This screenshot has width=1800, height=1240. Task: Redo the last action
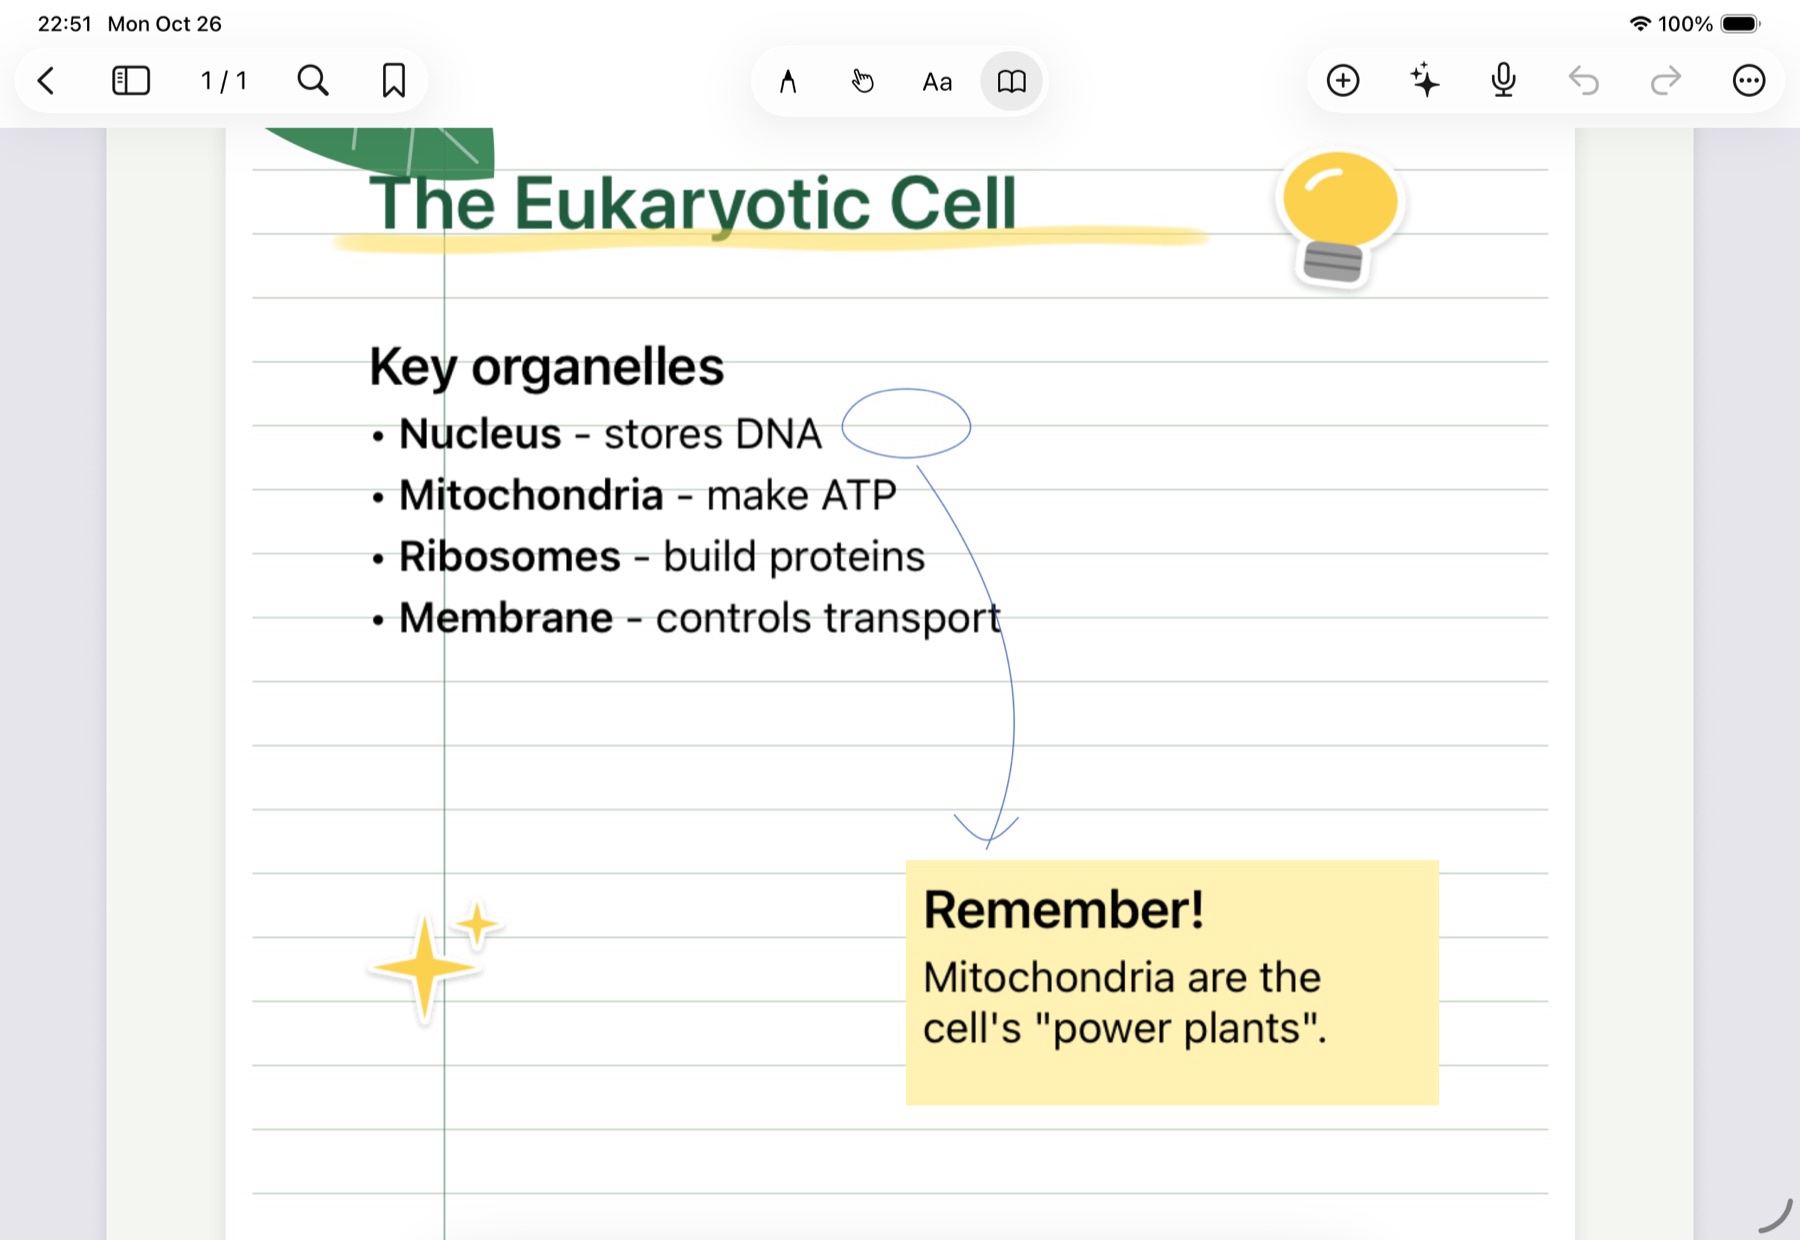[x=1666, y=80]
